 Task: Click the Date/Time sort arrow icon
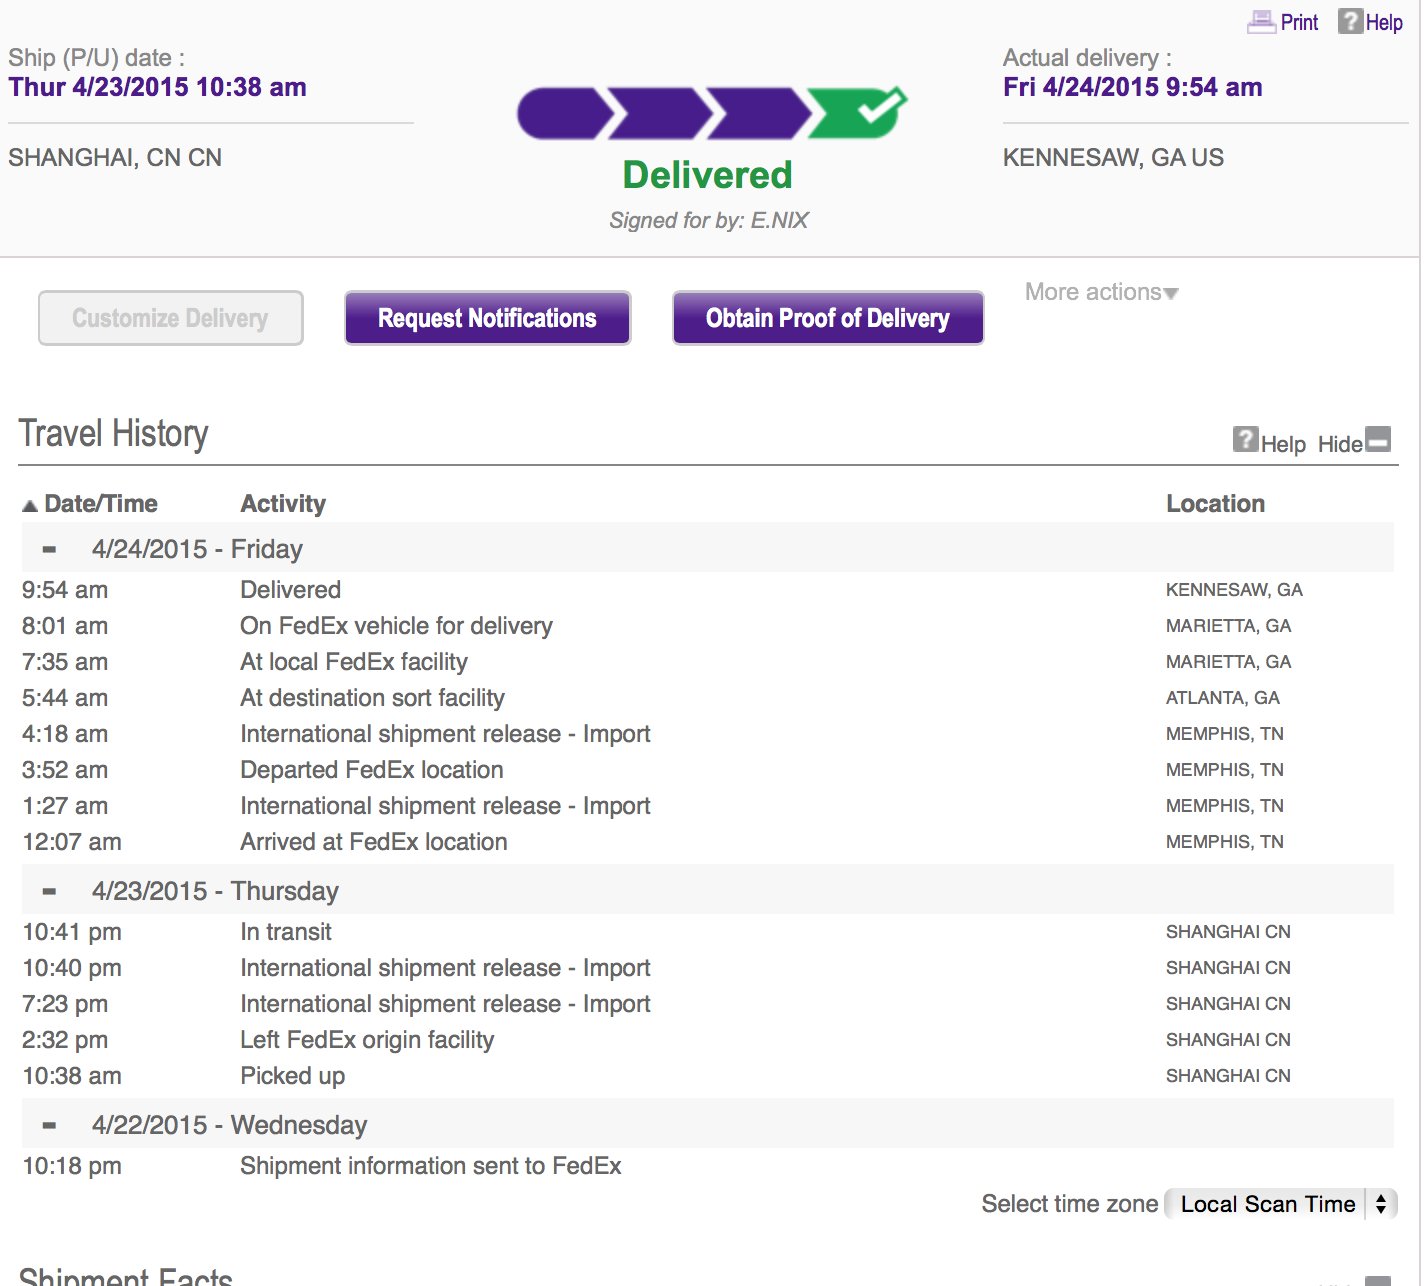pos(30,506)
